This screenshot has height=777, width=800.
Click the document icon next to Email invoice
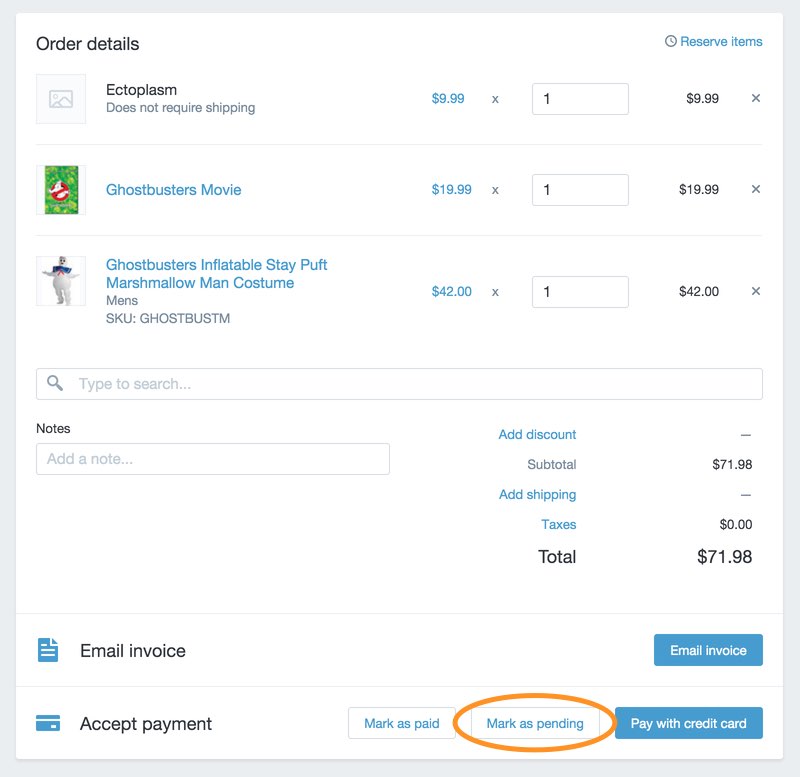[47, 649]
